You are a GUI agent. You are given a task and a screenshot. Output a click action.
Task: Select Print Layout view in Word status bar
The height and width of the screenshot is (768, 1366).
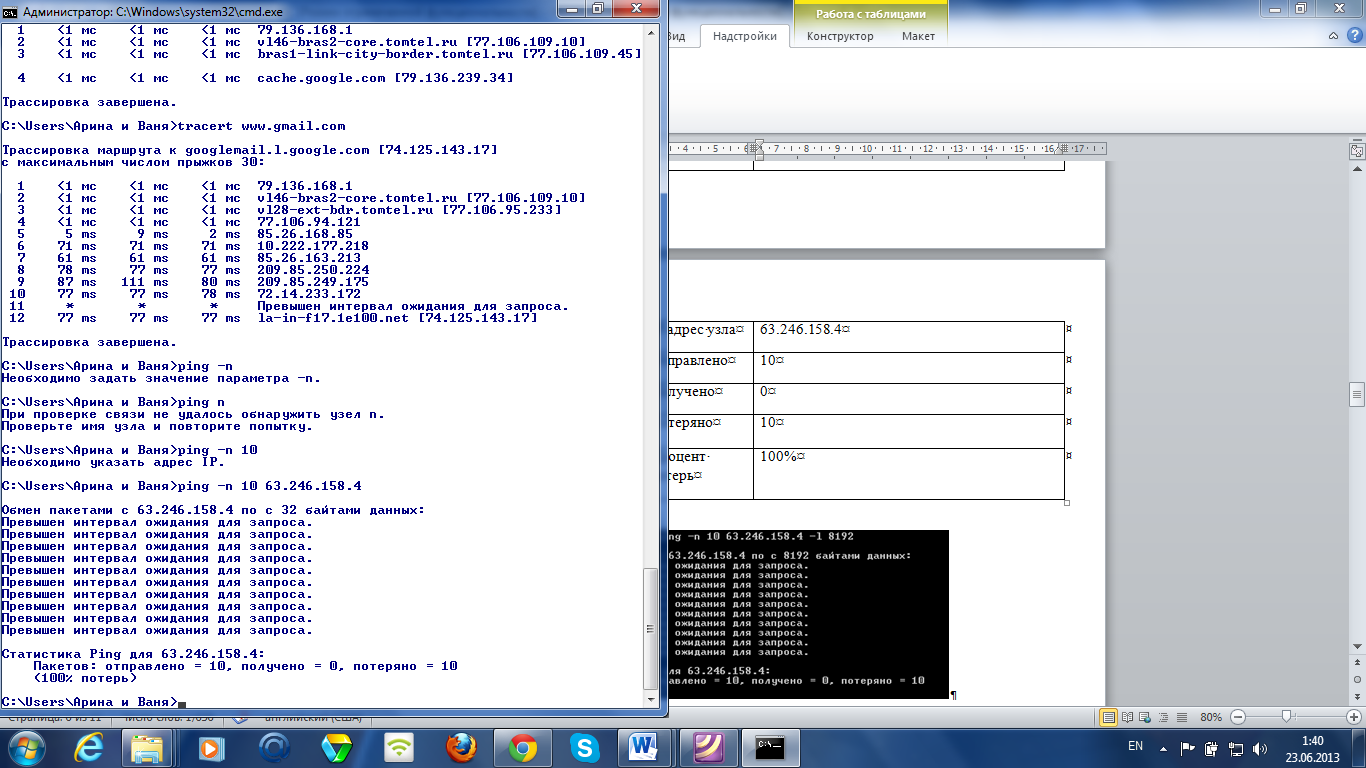[x=1108, y=717]
